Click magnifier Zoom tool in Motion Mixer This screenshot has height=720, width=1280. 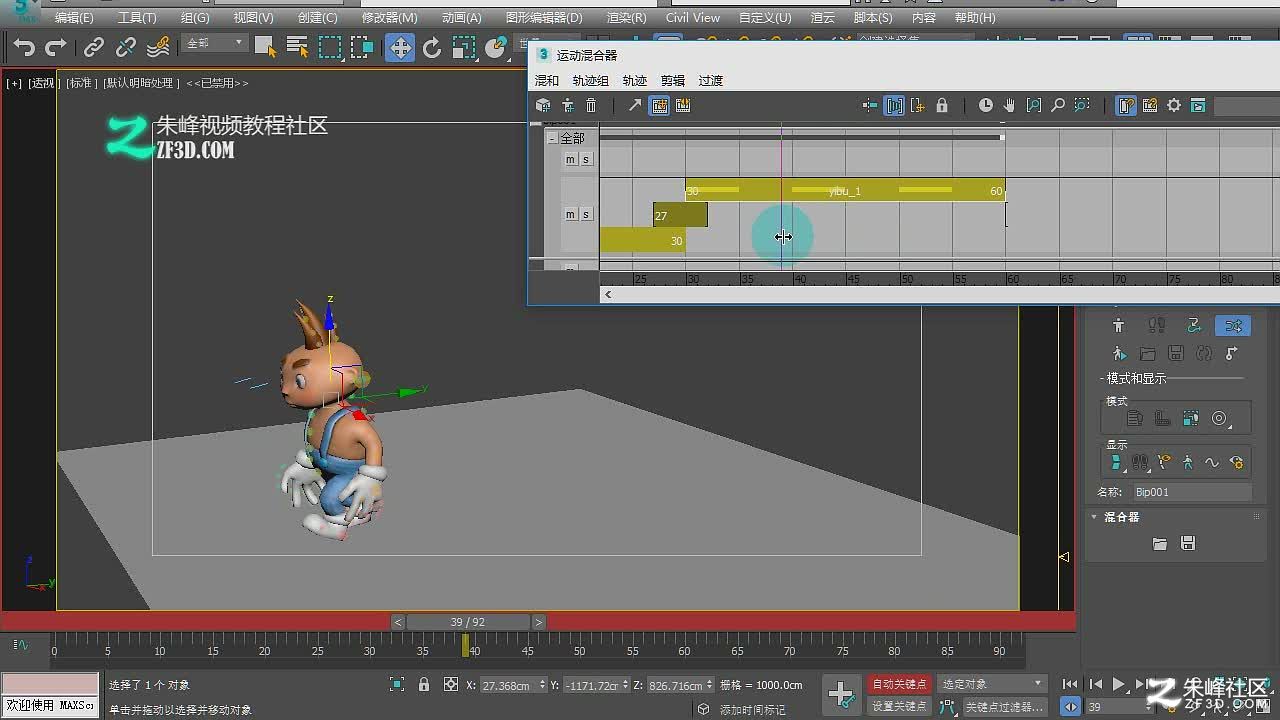[x=1057, y=105]
